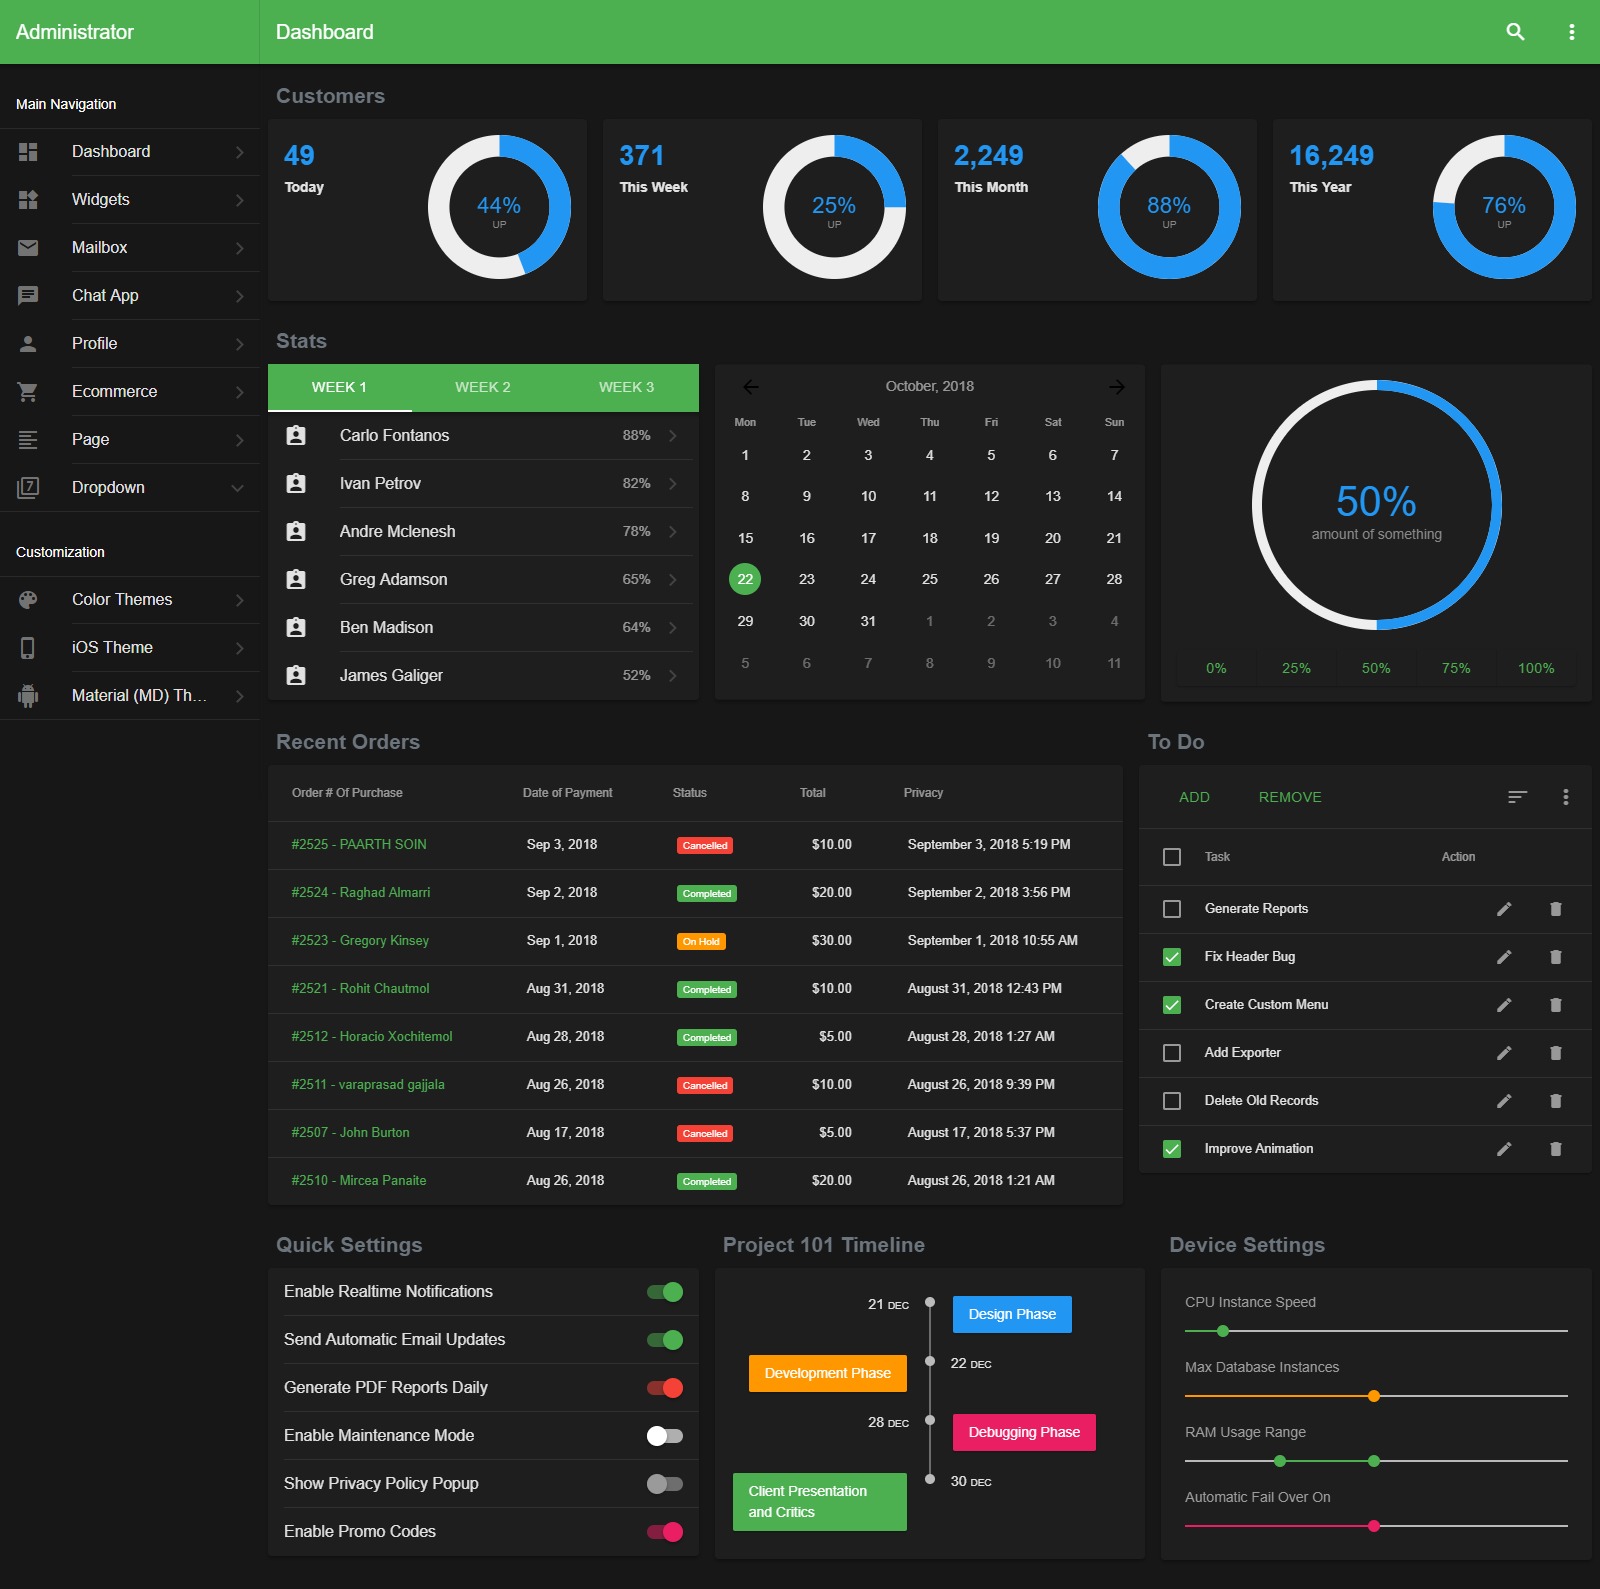This screenshot has width=1600, height=1589.
Task: Click the sort icon in To Do panel
Action: pos(1517,797)
